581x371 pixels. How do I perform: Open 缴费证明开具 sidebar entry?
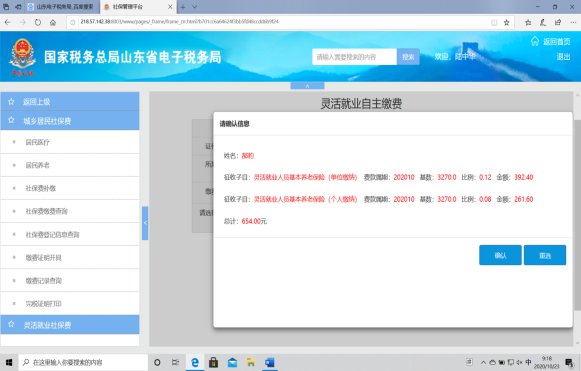pos(70,257)
